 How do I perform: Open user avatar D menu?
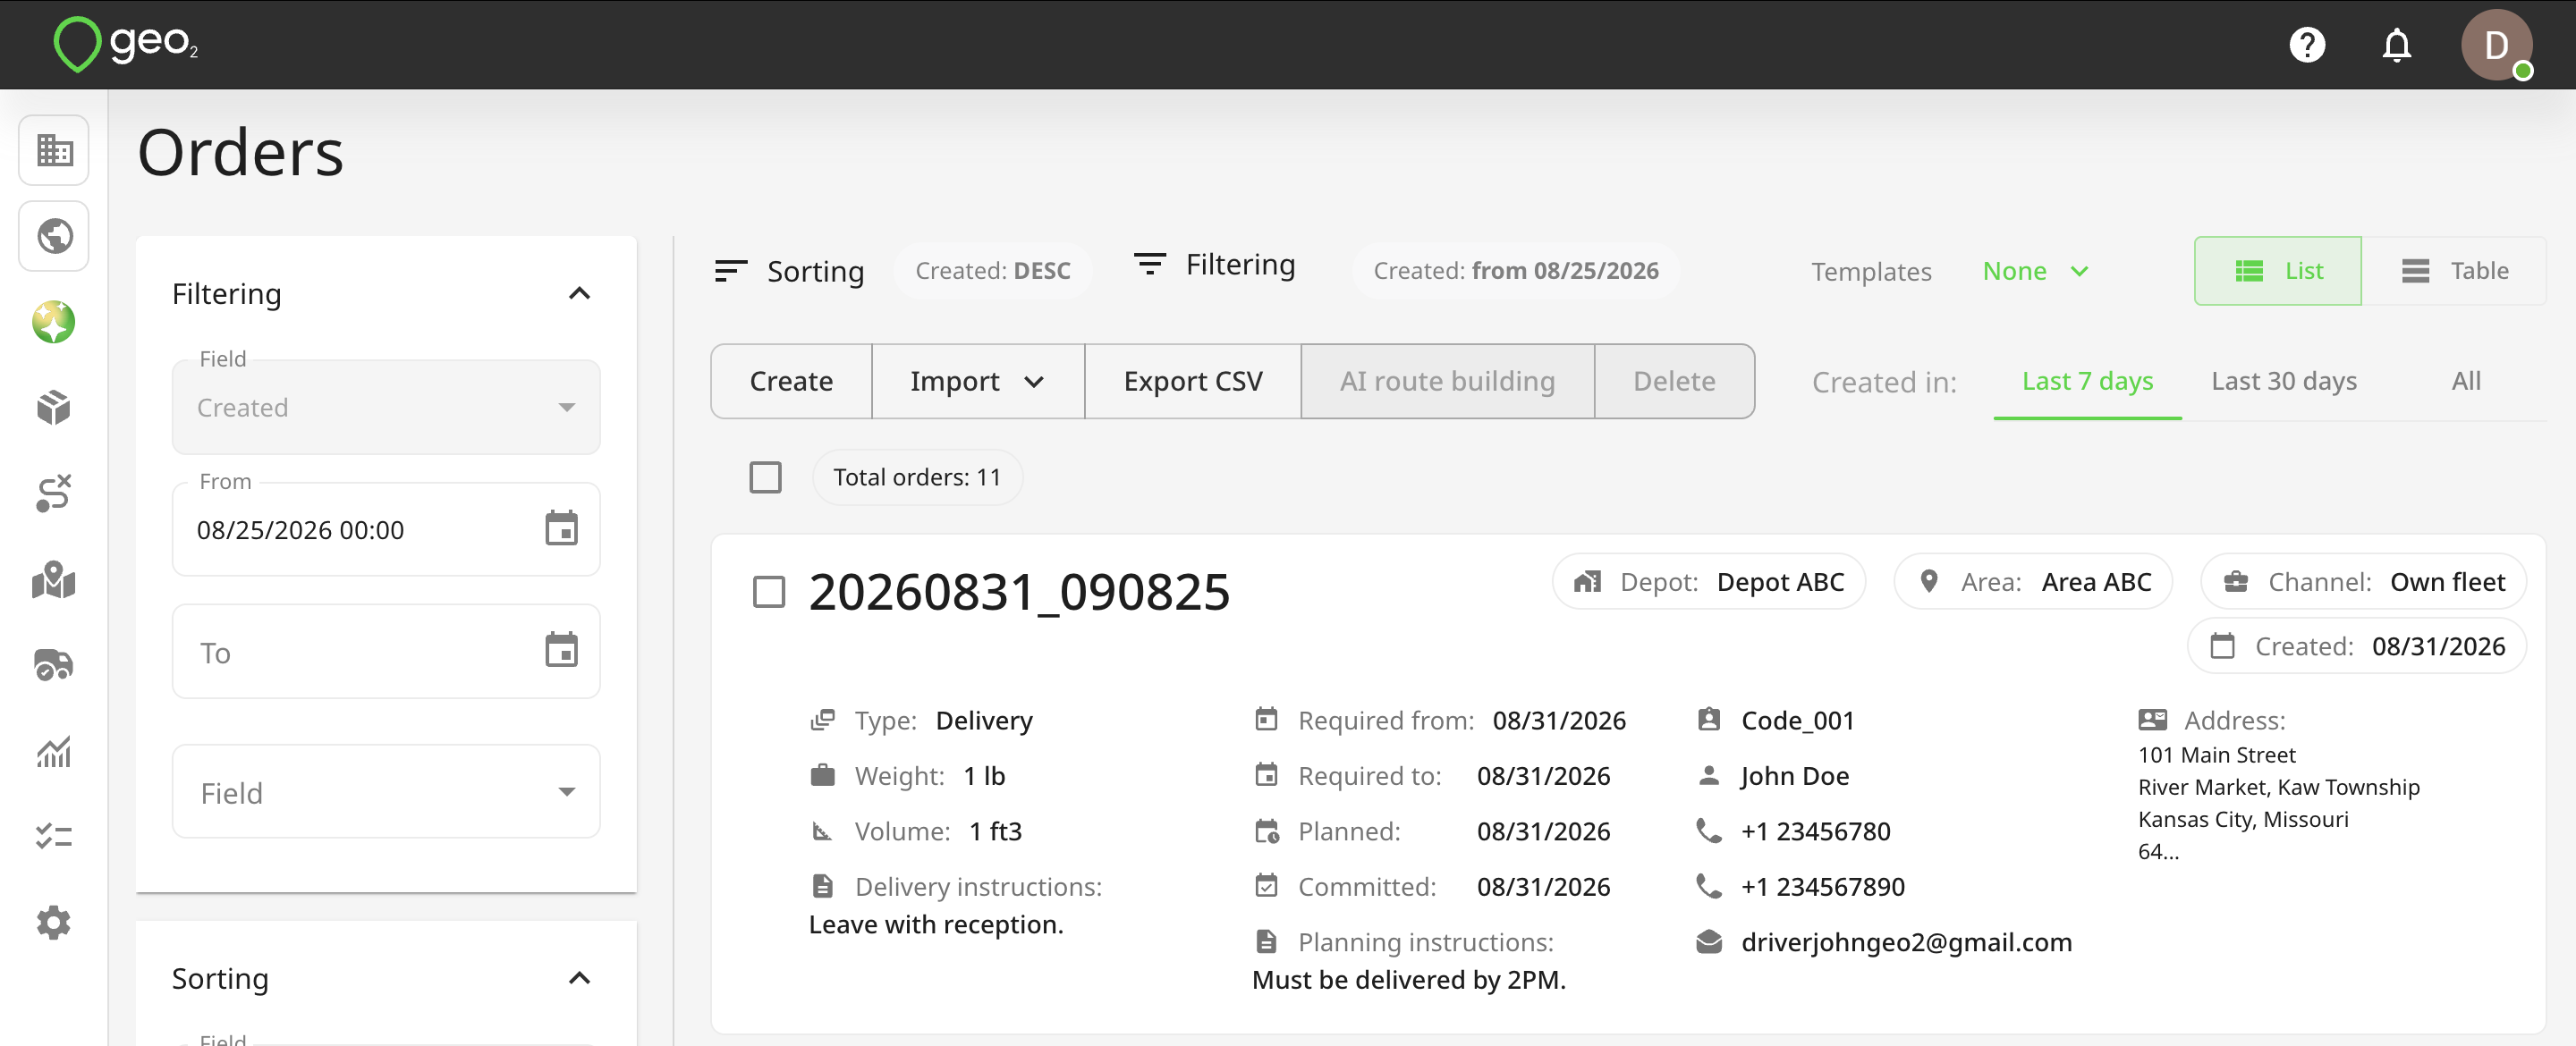pos(2496,45)
